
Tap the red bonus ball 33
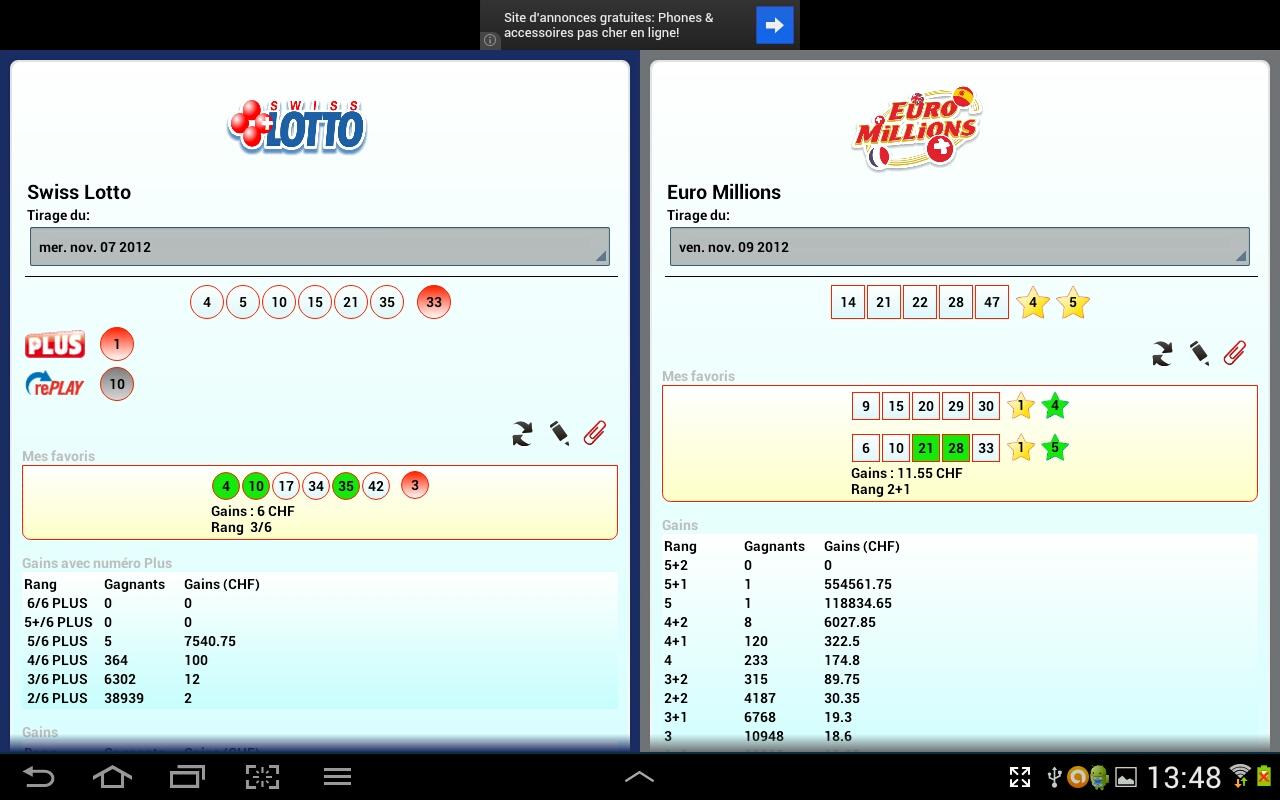[x=434, y=302]
